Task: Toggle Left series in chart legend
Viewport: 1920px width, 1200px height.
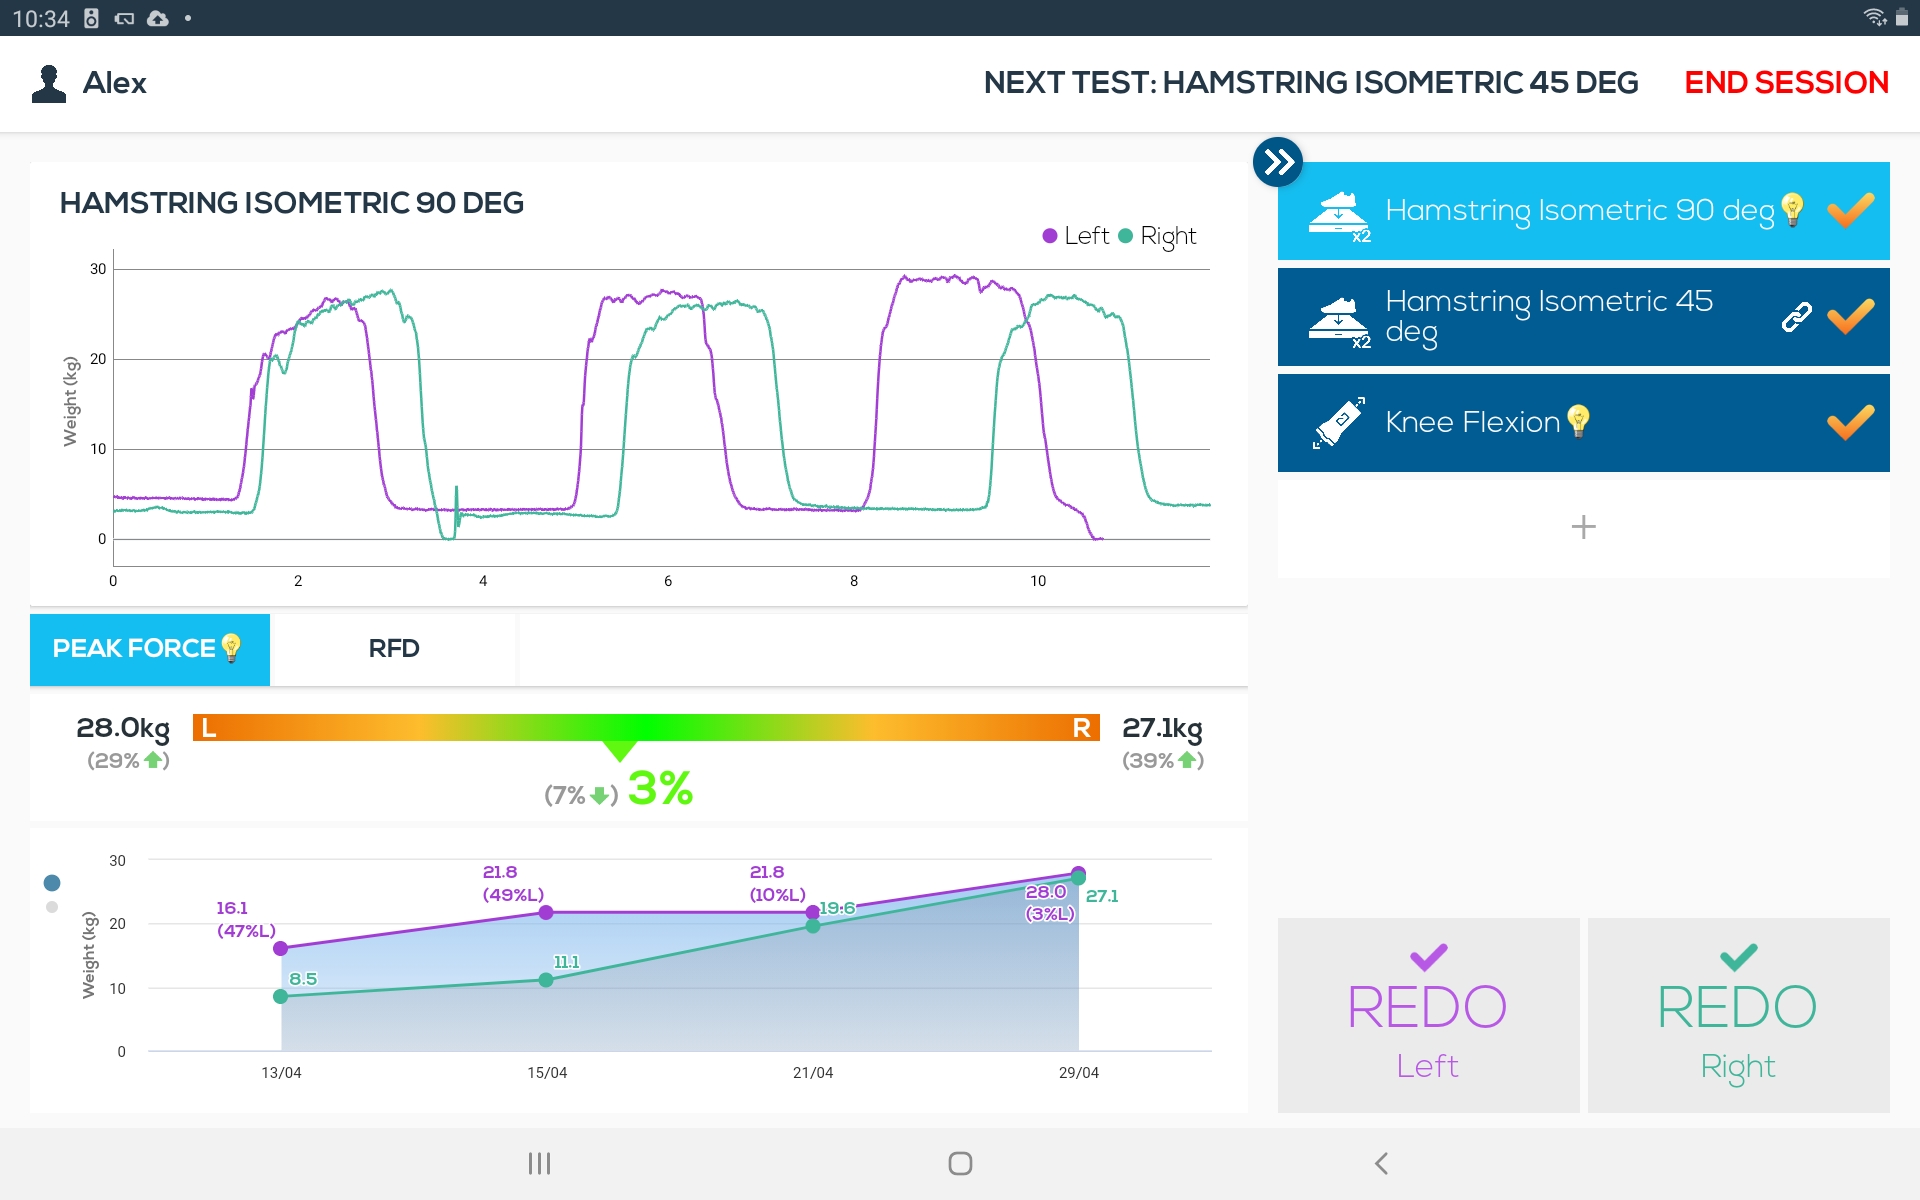Action: pos(1075,236)
